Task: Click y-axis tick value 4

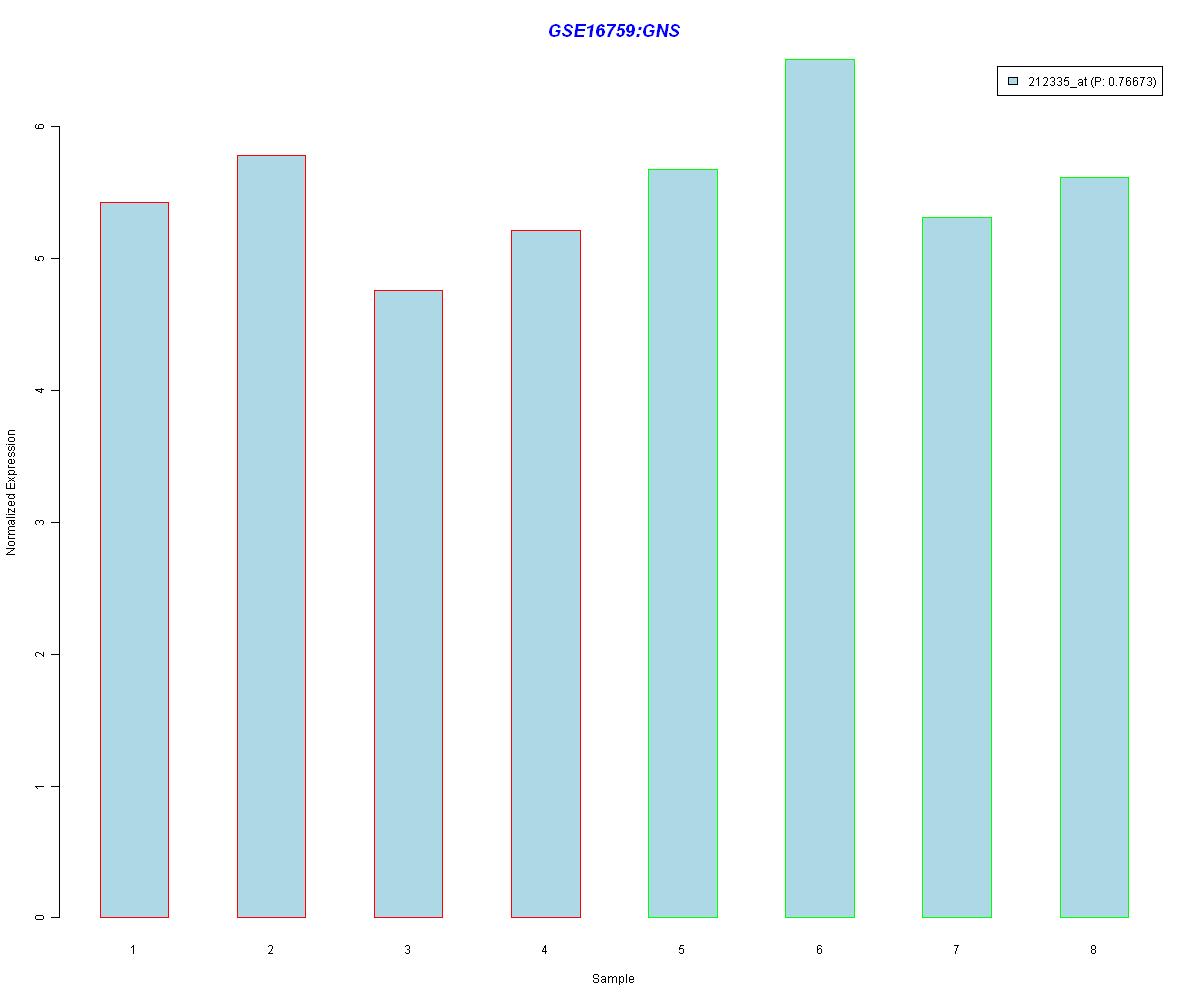Action: pyautogui.click(x=42, y=391)
